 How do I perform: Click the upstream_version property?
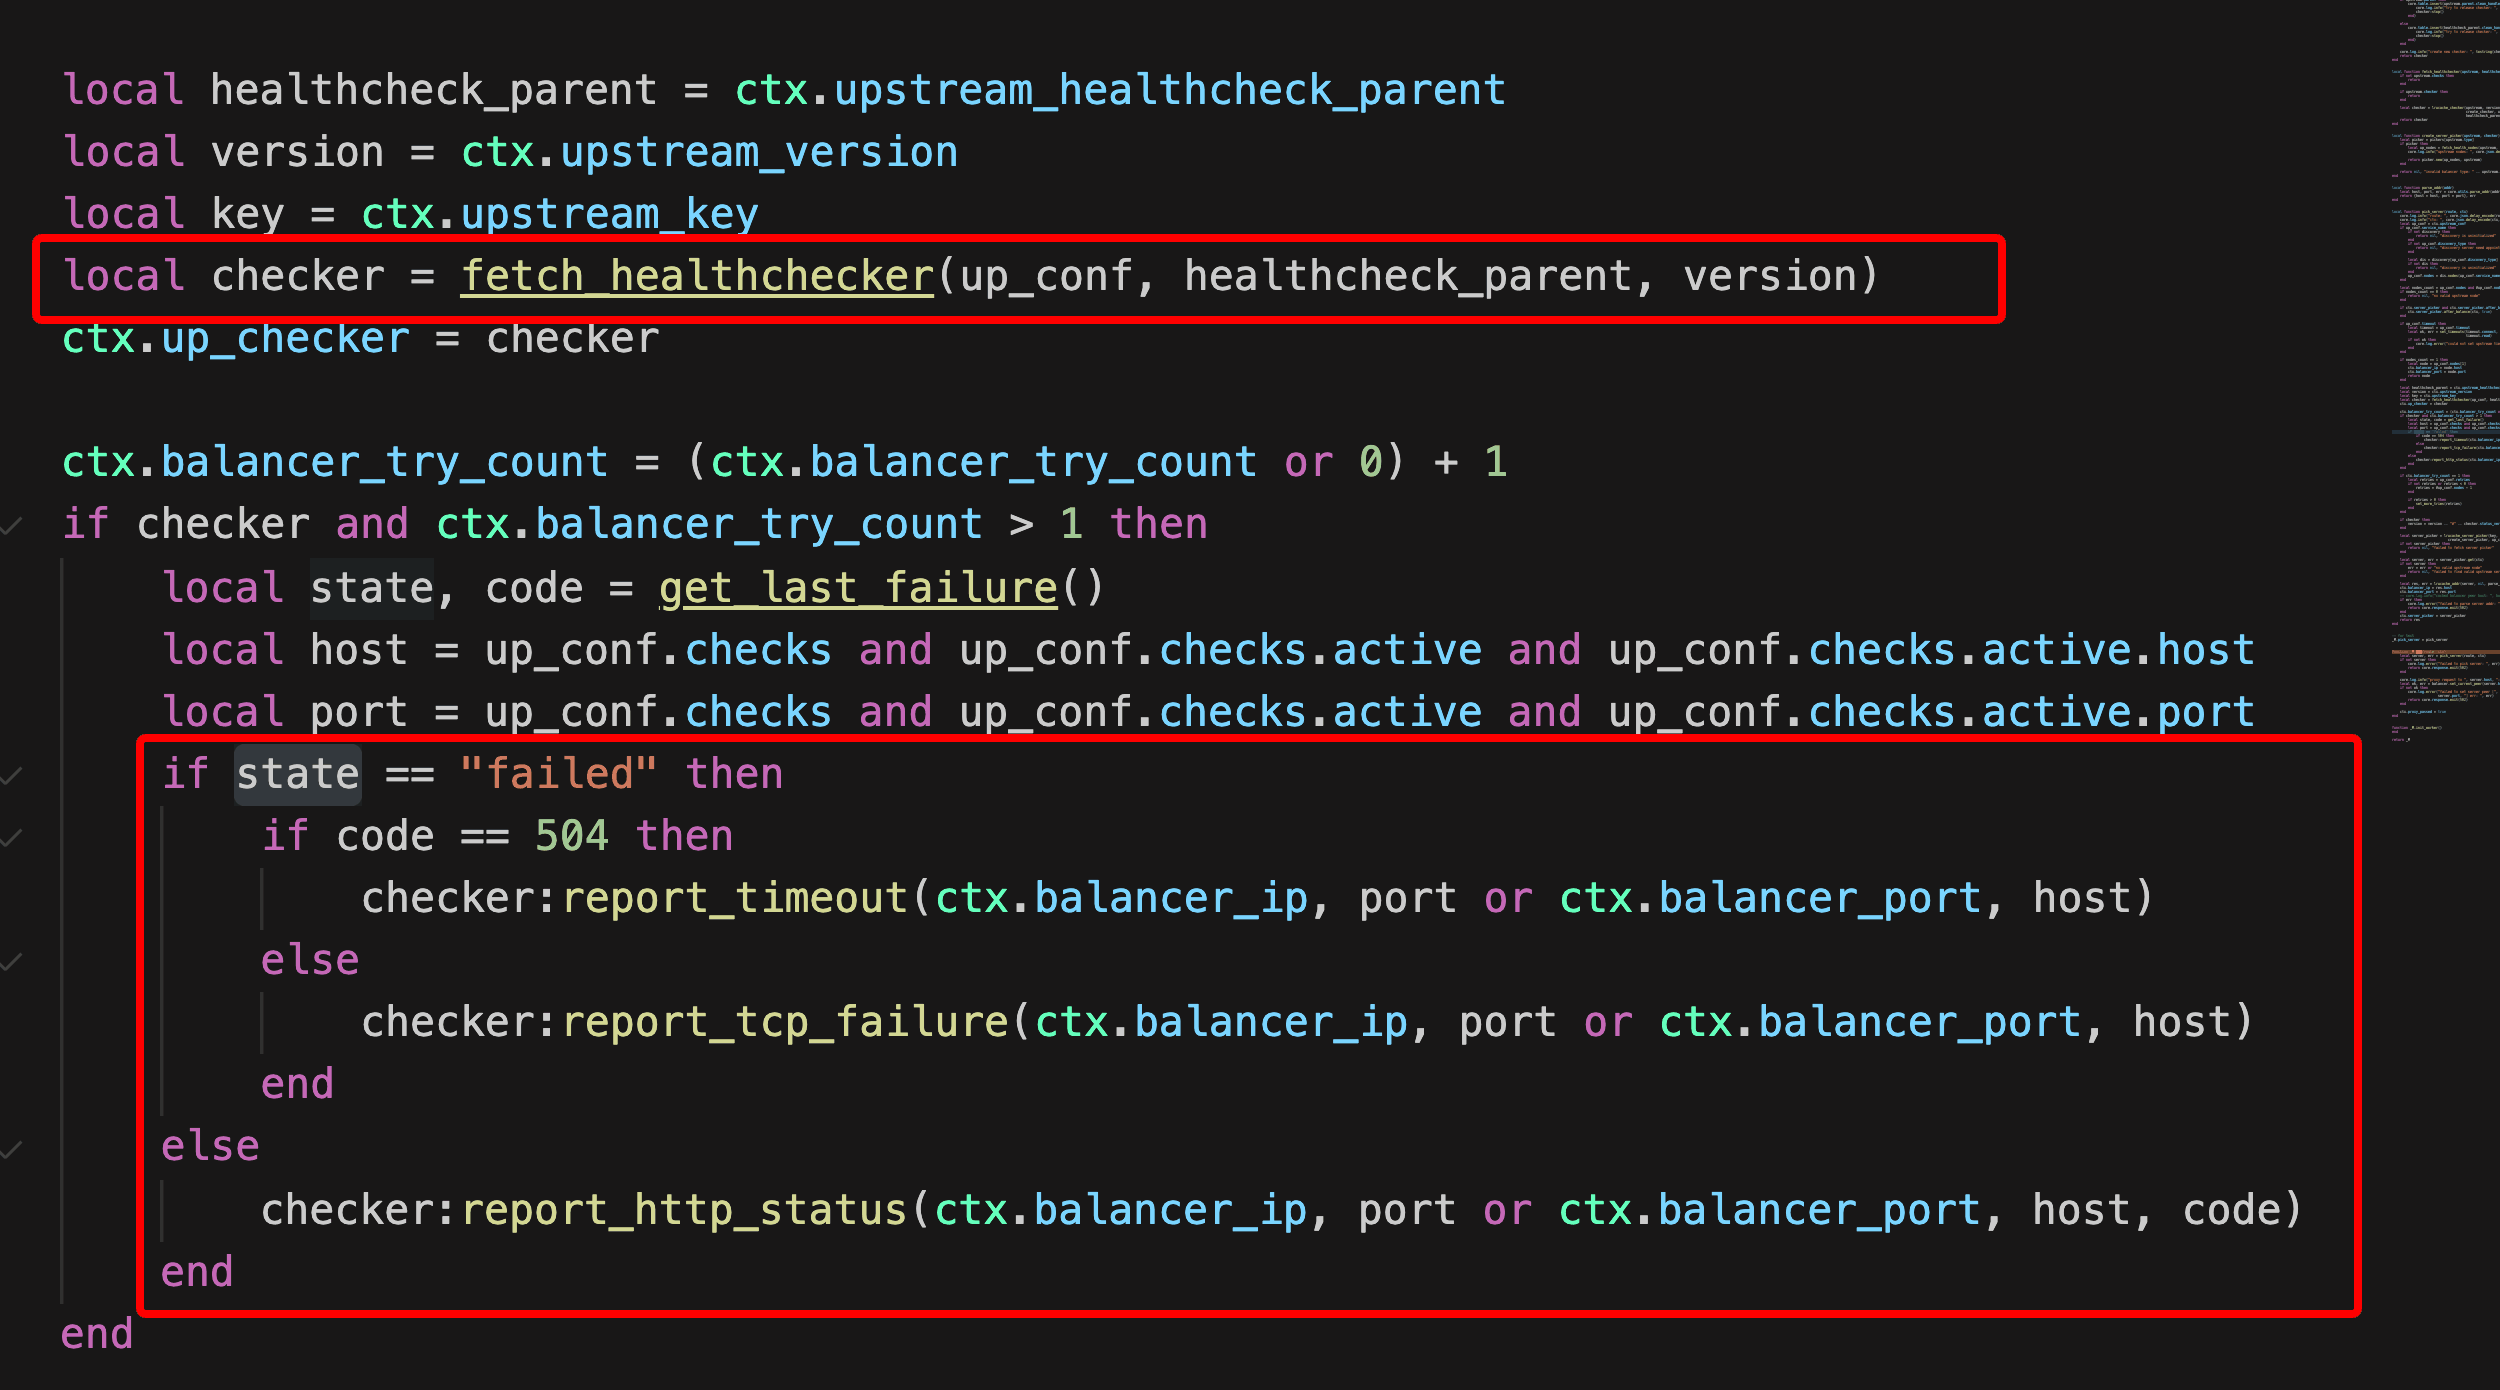coord(759,153)
